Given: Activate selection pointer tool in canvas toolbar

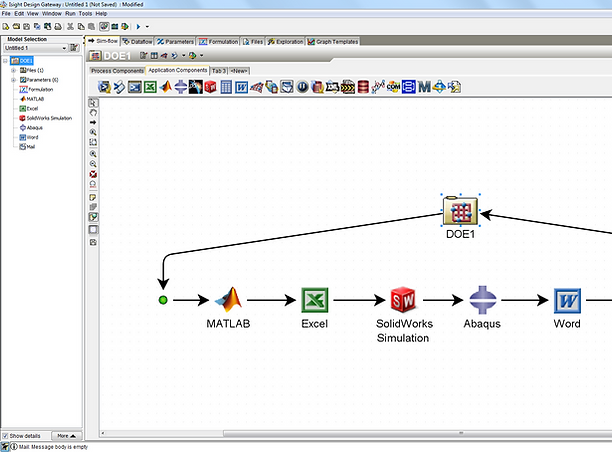Looking at the screenshot, I should click(x=93, y=103).
